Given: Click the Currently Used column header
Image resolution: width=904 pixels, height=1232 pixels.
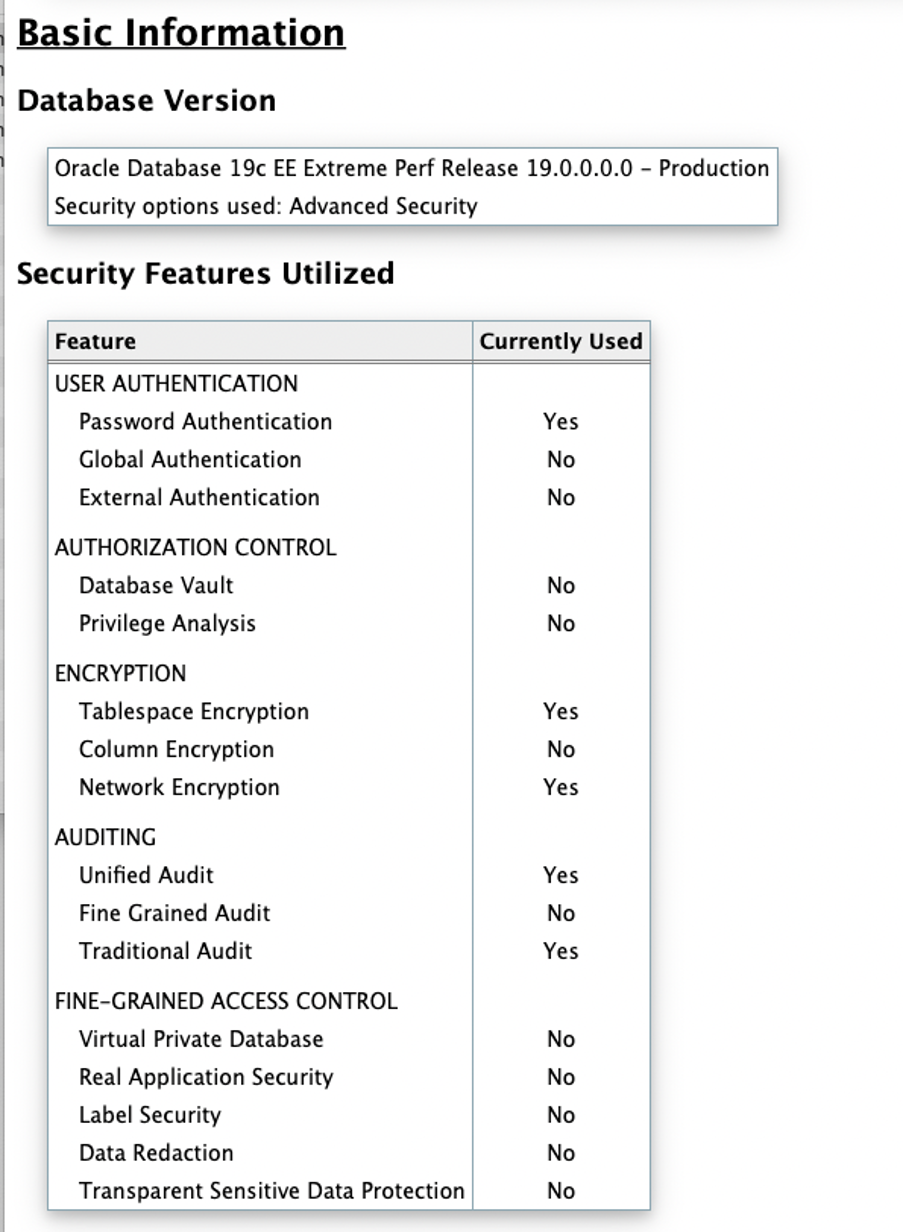Looking at the screenshot, I should point(560,342).
